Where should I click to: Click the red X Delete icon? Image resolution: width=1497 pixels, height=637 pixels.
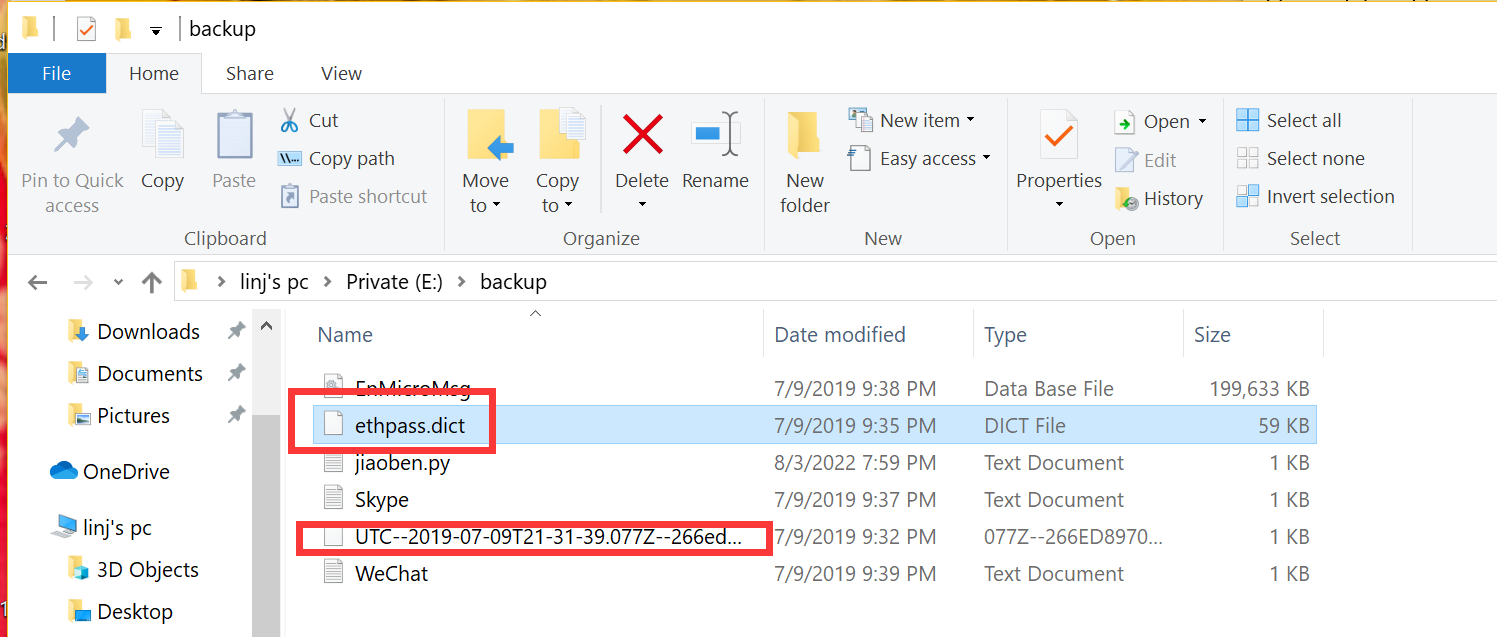coord(642,136)
